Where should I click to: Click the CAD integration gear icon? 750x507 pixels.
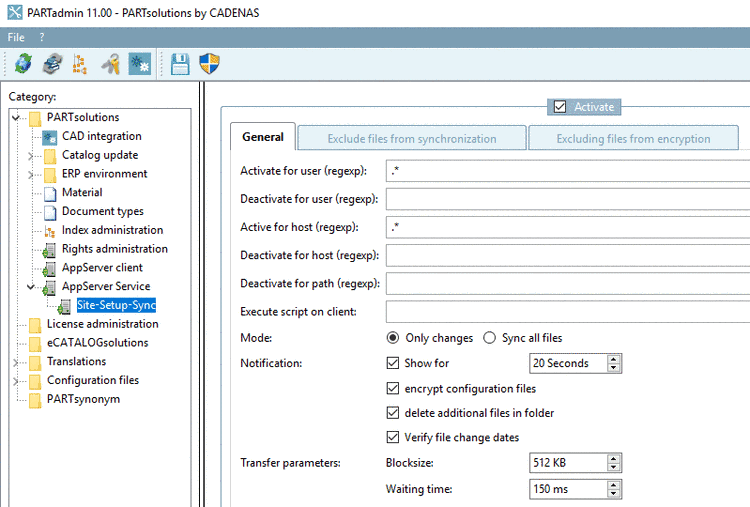pos(50,137)
